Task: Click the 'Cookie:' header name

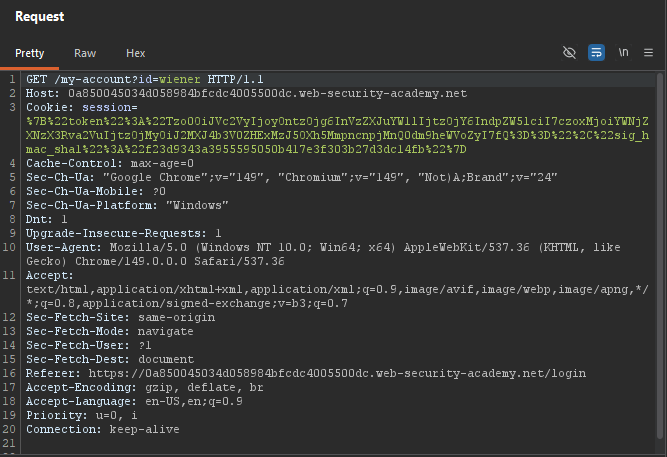Action: tap(50, 107)
